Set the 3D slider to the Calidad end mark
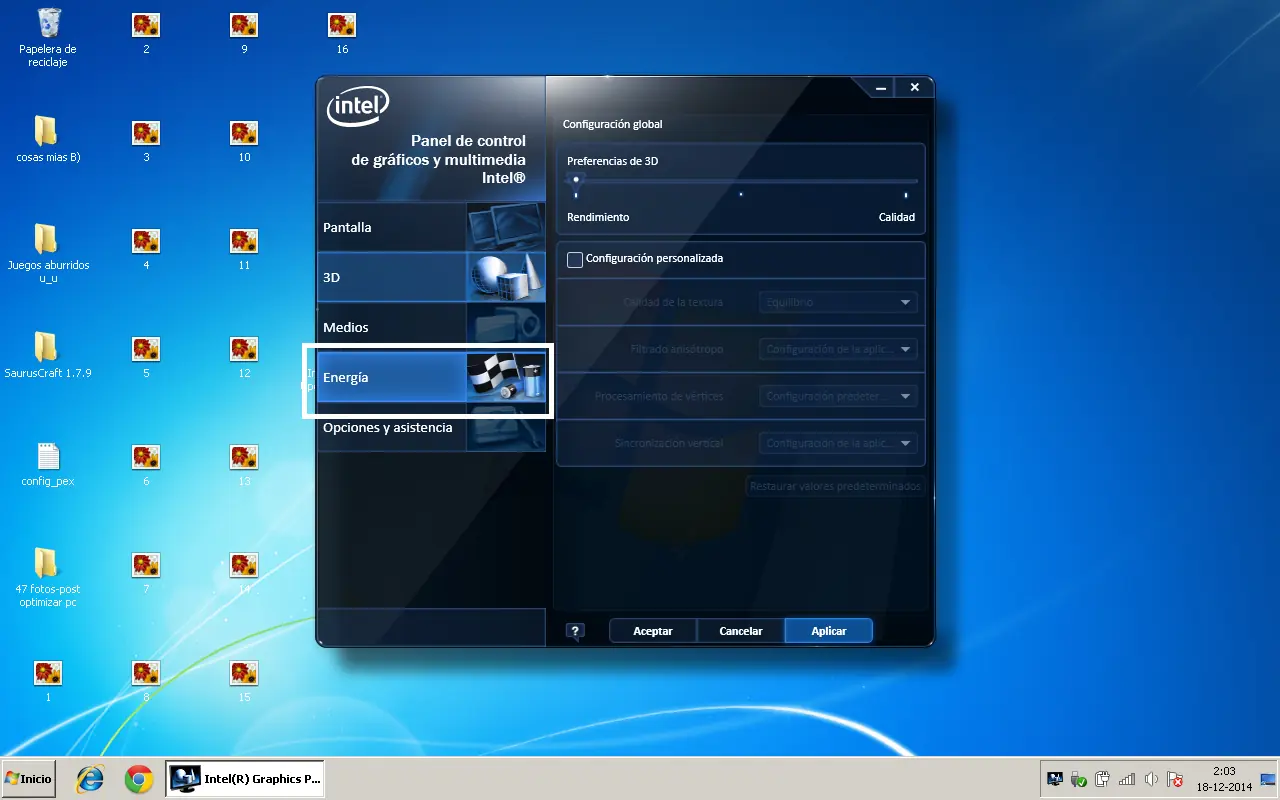The width and height of the screenshot is (1280, 800). pos(906,194)
